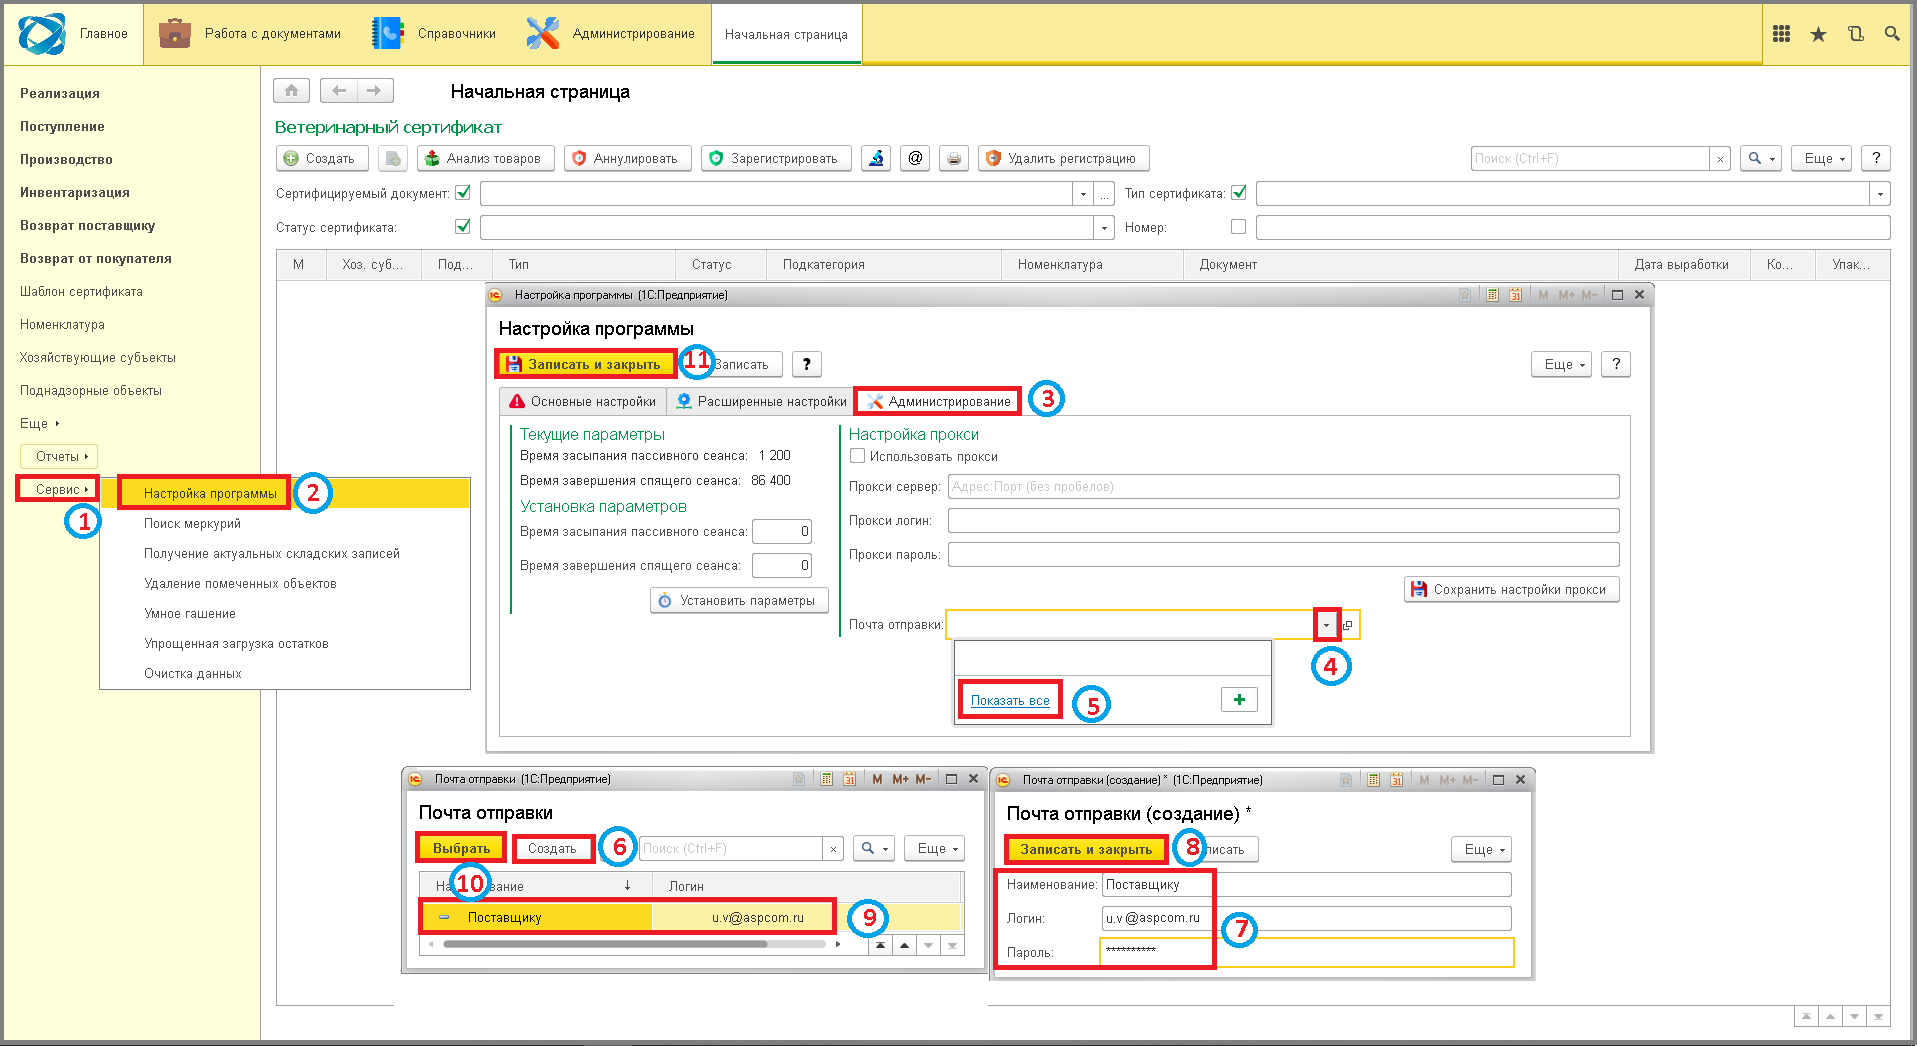The image size is (1917, 1046).
Task: Click the magnifier search icon at top right
Action: [1892, 34]
